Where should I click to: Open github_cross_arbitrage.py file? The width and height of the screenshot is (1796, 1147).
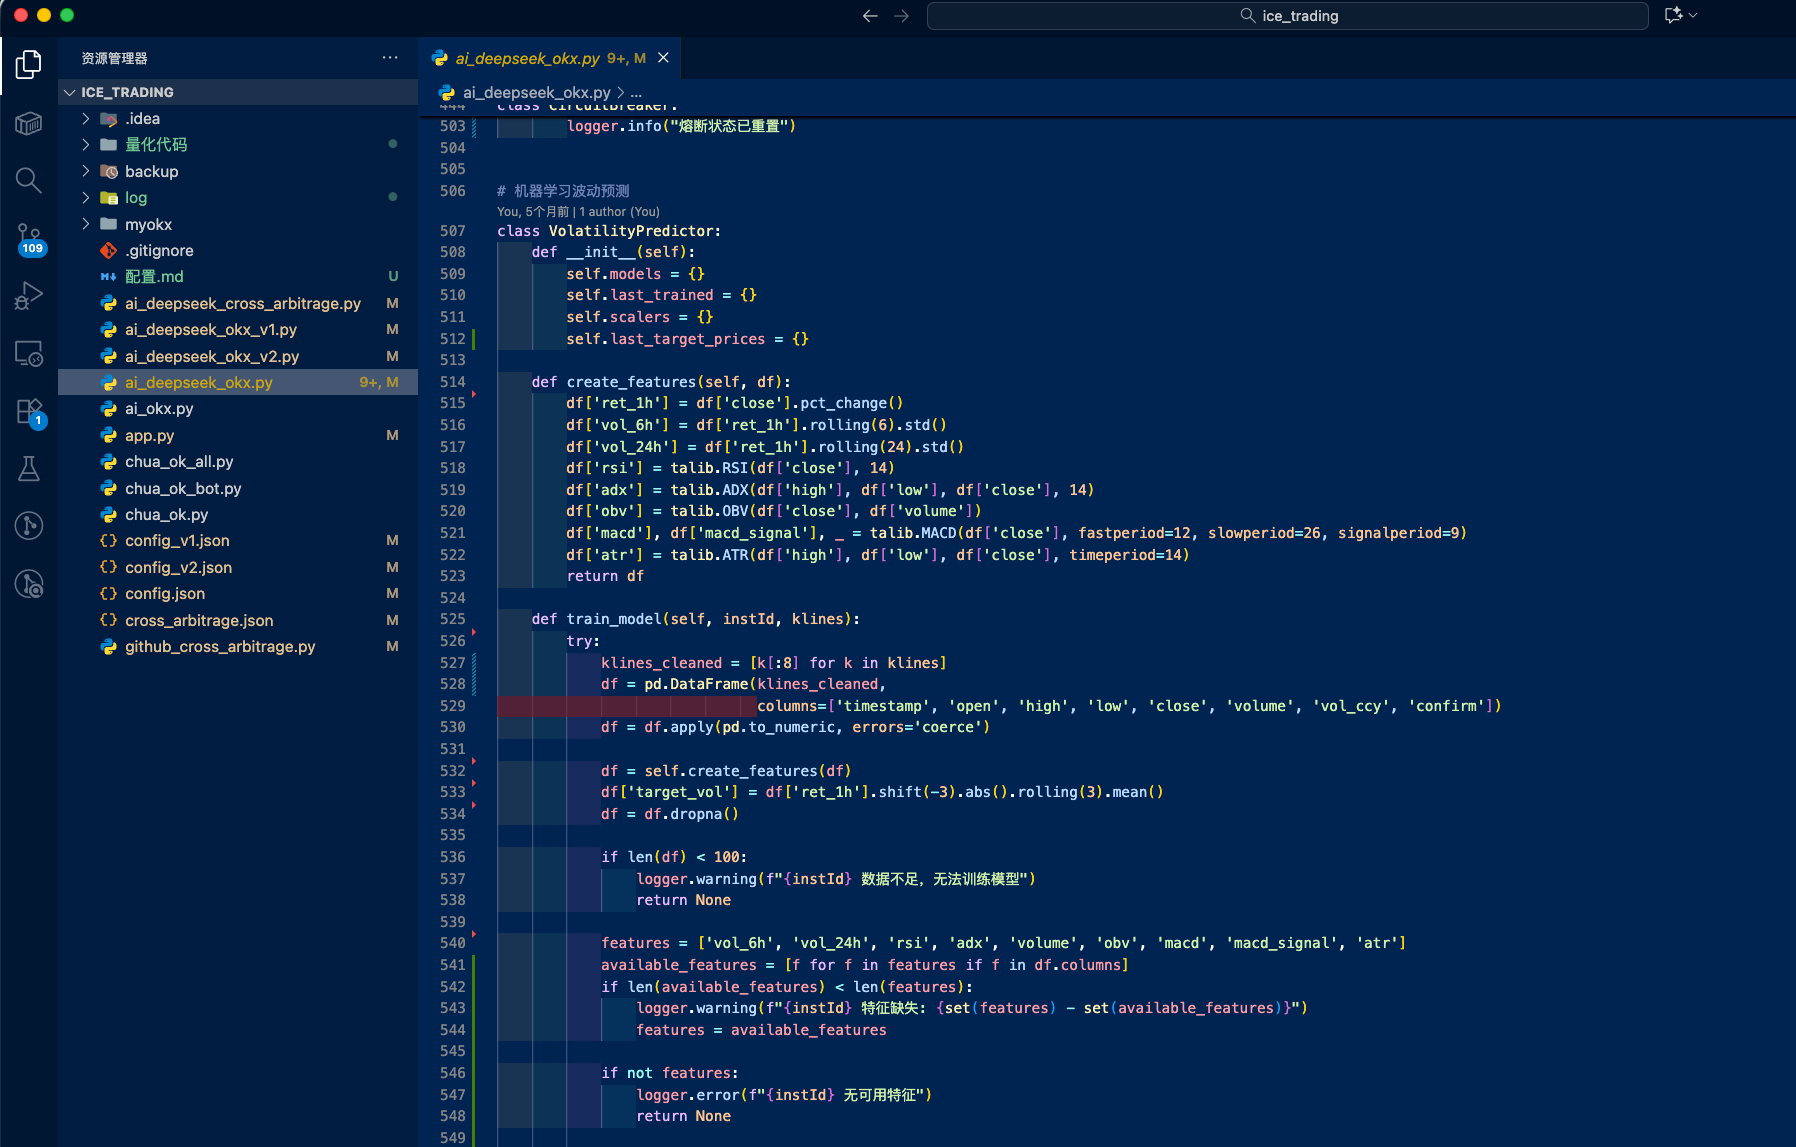[220, 646]
